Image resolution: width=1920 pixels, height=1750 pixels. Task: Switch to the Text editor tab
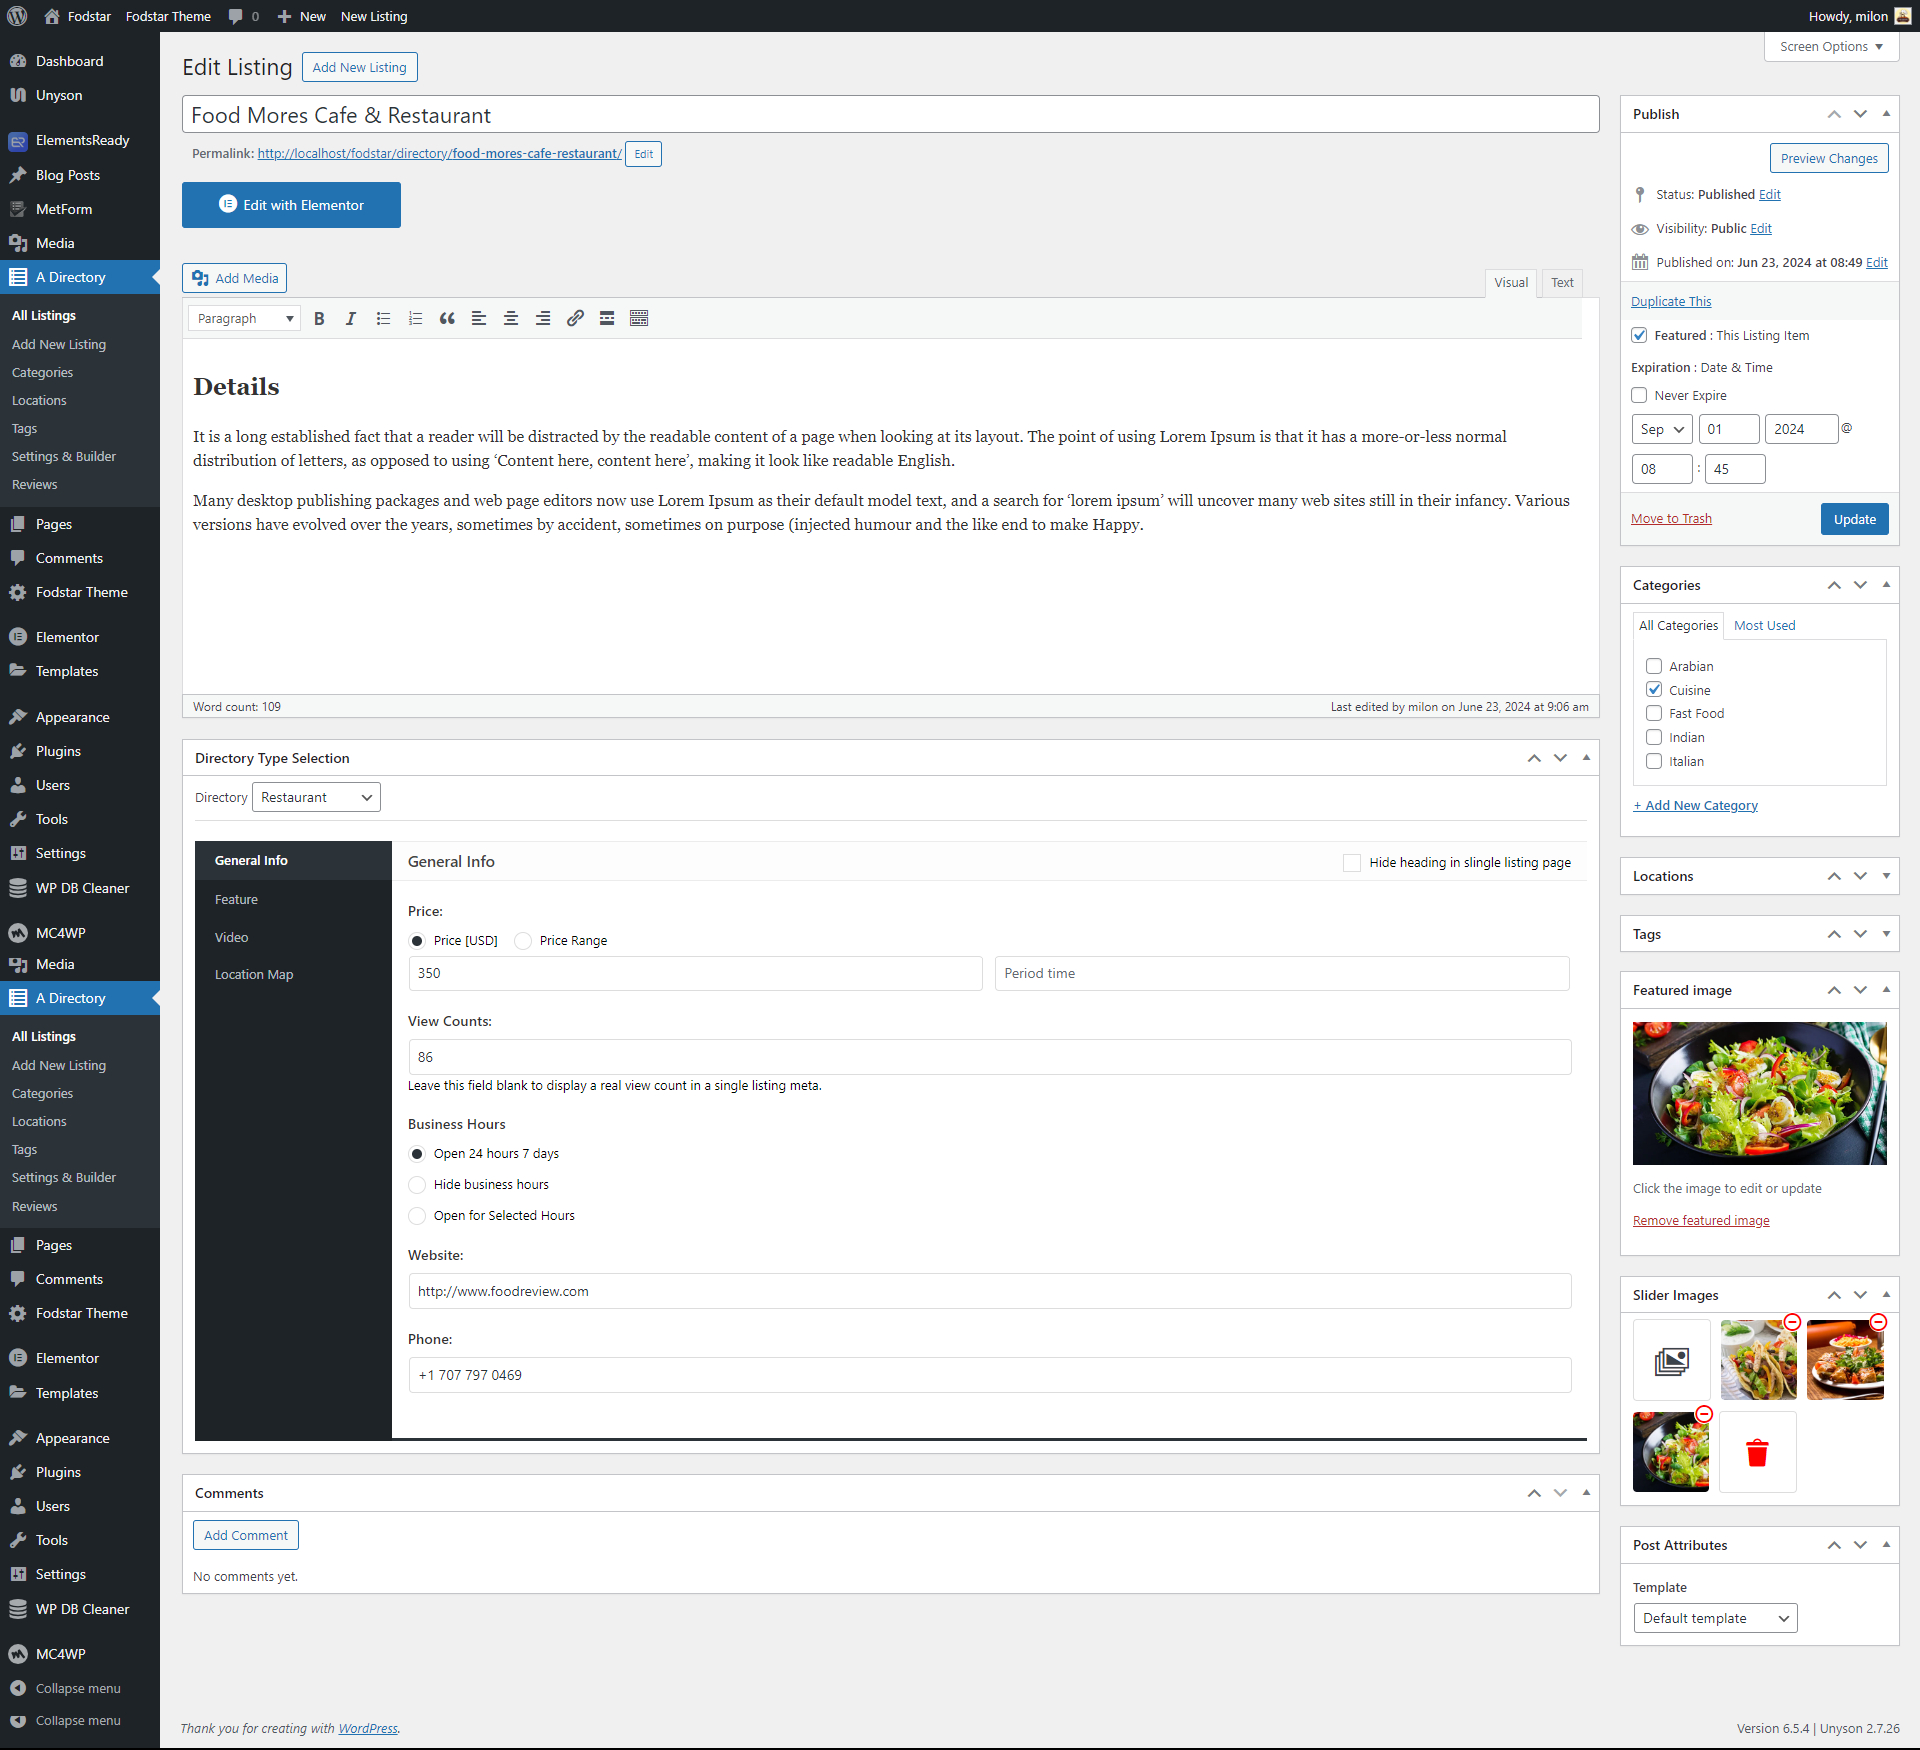pyautogui.click(x=1561, y=283)
